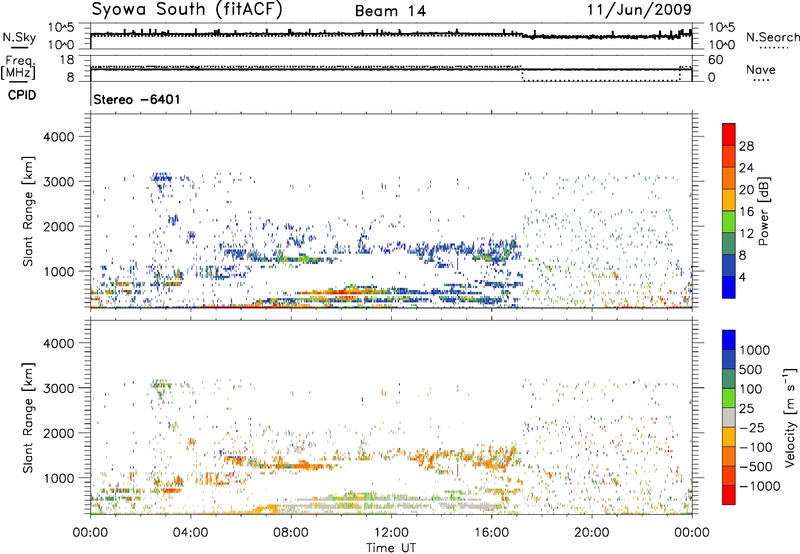Click the 'Stereo -6401' CPID text

[x=137, y=99]
